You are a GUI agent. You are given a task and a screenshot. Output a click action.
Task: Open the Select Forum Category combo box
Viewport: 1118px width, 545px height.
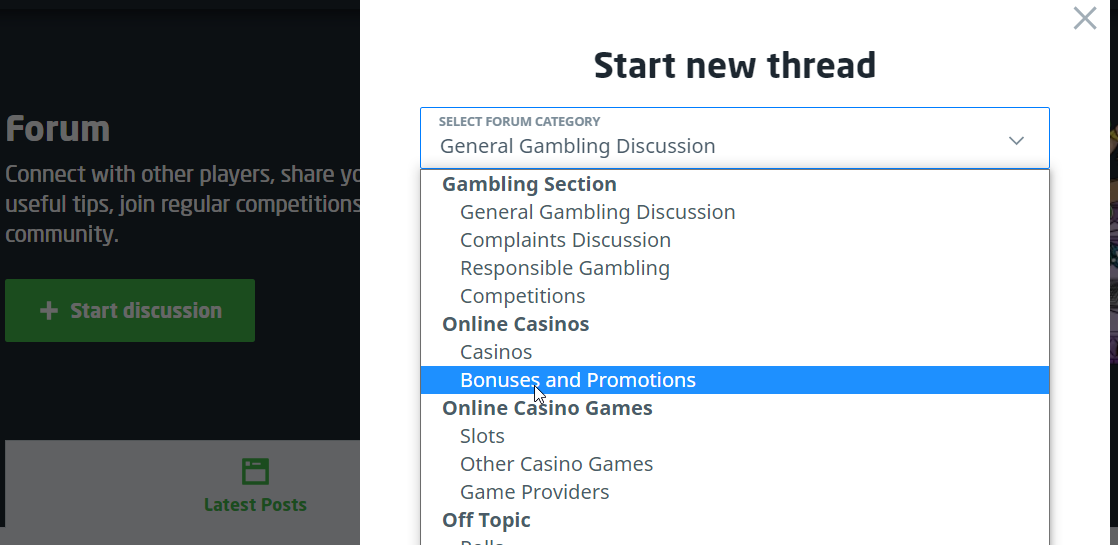click(x=734, y=138)
